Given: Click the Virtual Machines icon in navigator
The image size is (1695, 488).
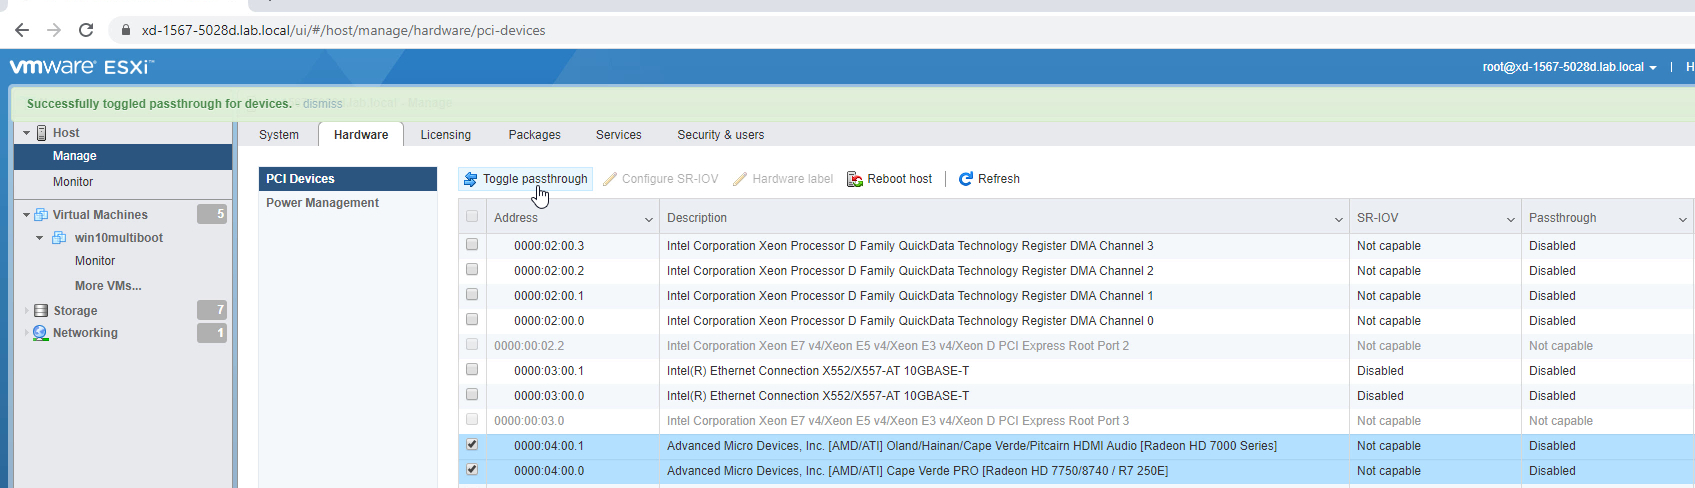Looking at the screenshot, I should coord(41,215).
